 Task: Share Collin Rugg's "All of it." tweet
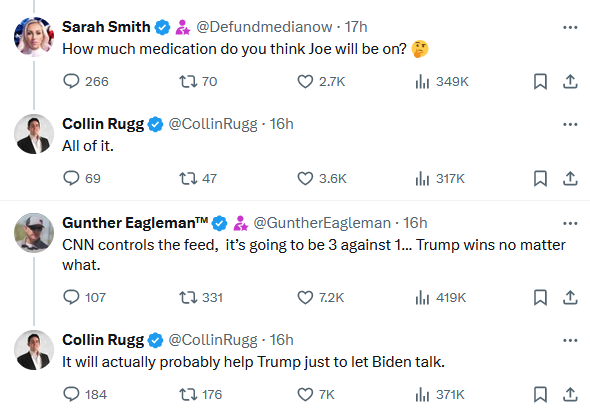570,178
